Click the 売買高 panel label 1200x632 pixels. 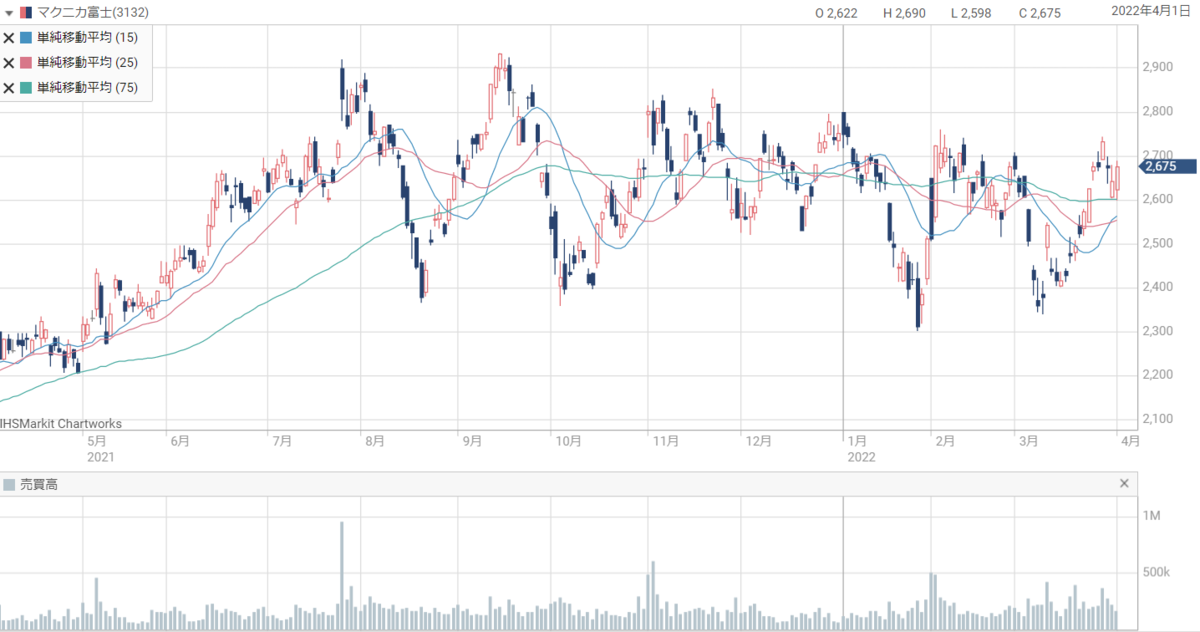[40, 484]
